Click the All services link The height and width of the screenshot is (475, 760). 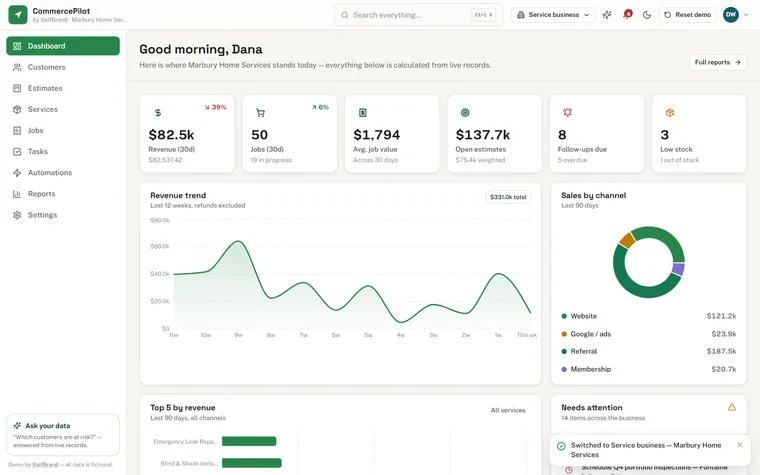pos(508,410)
